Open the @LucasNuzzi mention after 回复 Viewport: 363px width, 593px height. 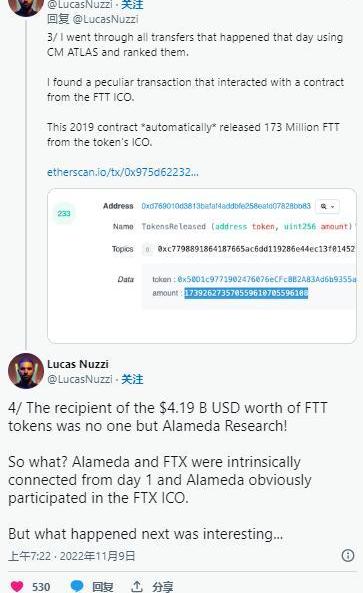coord(105,19)
